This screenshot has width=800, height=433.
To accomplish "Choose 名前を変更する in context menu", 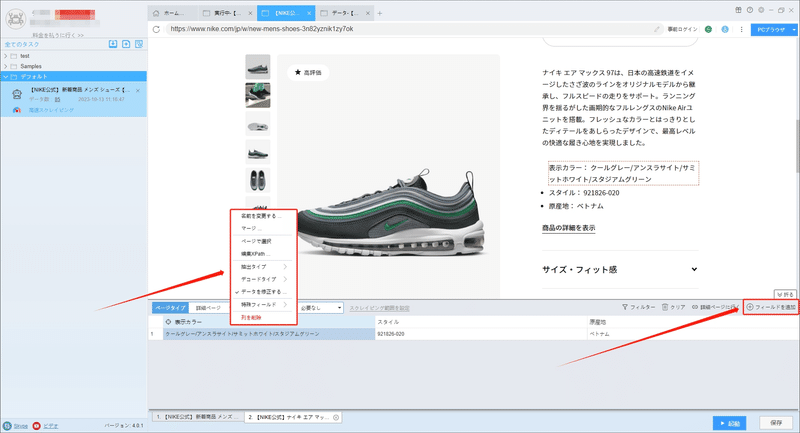I will (262, 216).
